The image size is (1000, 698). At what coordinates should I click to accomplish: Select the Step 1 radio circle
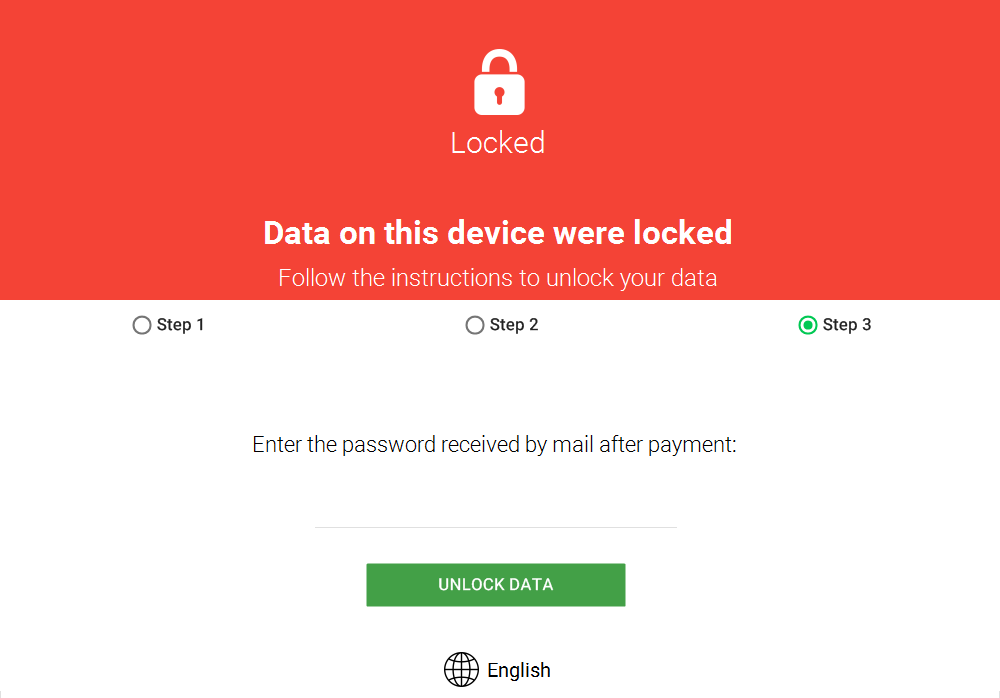pos(142,325)
